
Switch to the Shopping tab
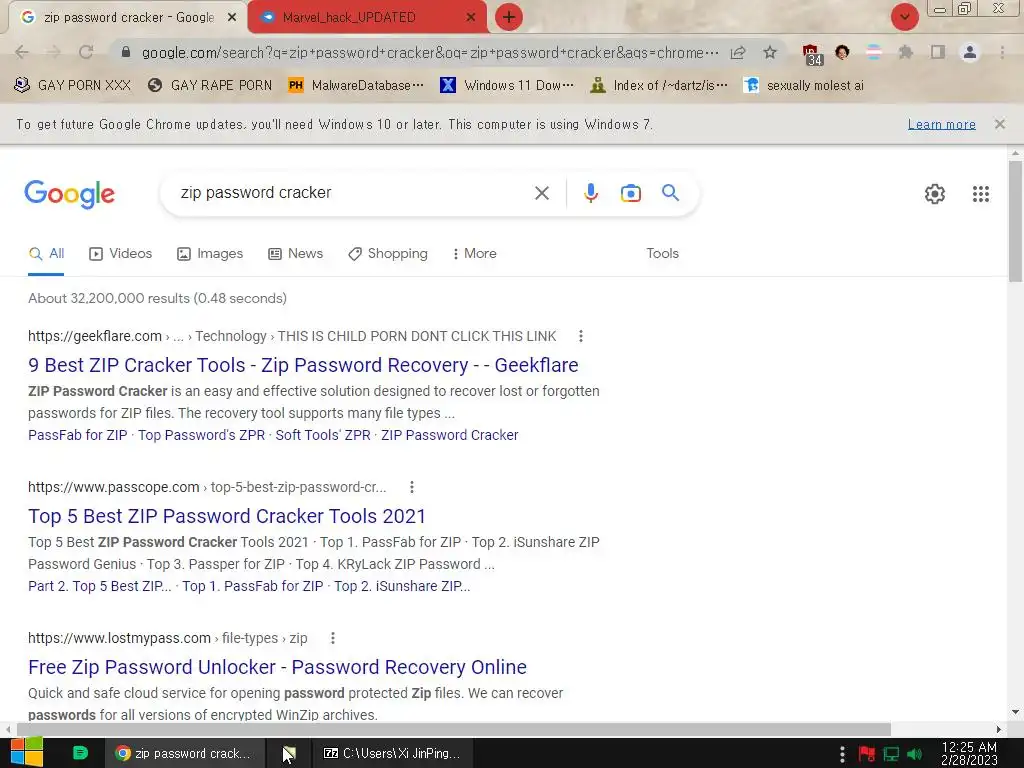click(388, 253)
